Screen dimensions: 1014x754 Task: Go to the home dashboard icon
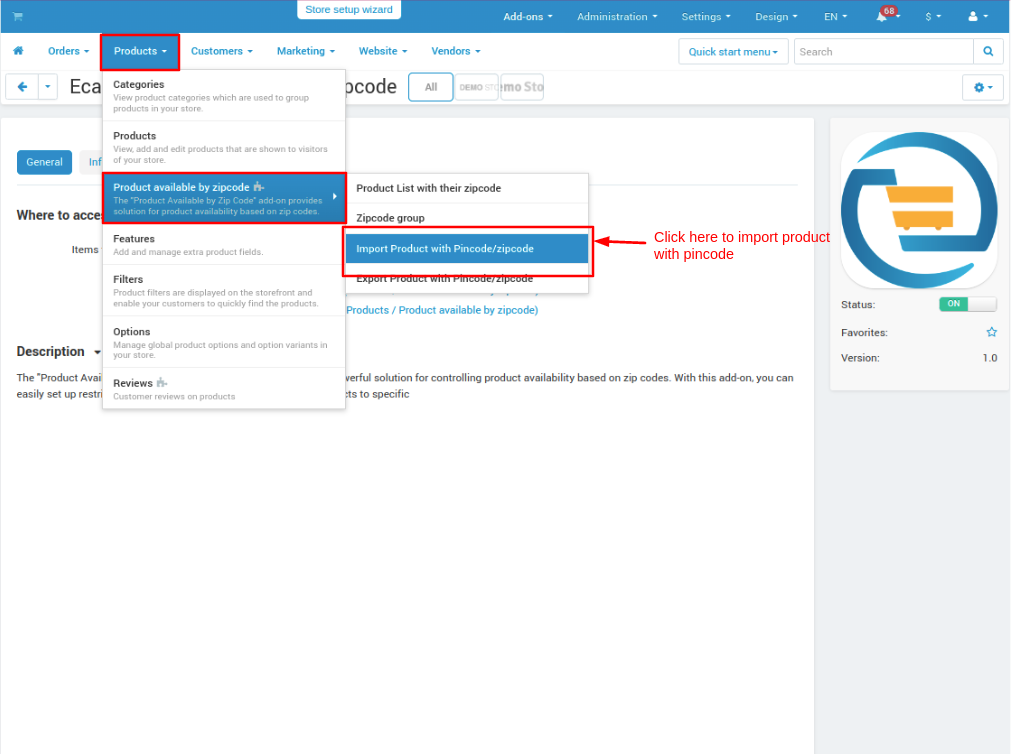point(18,50)
